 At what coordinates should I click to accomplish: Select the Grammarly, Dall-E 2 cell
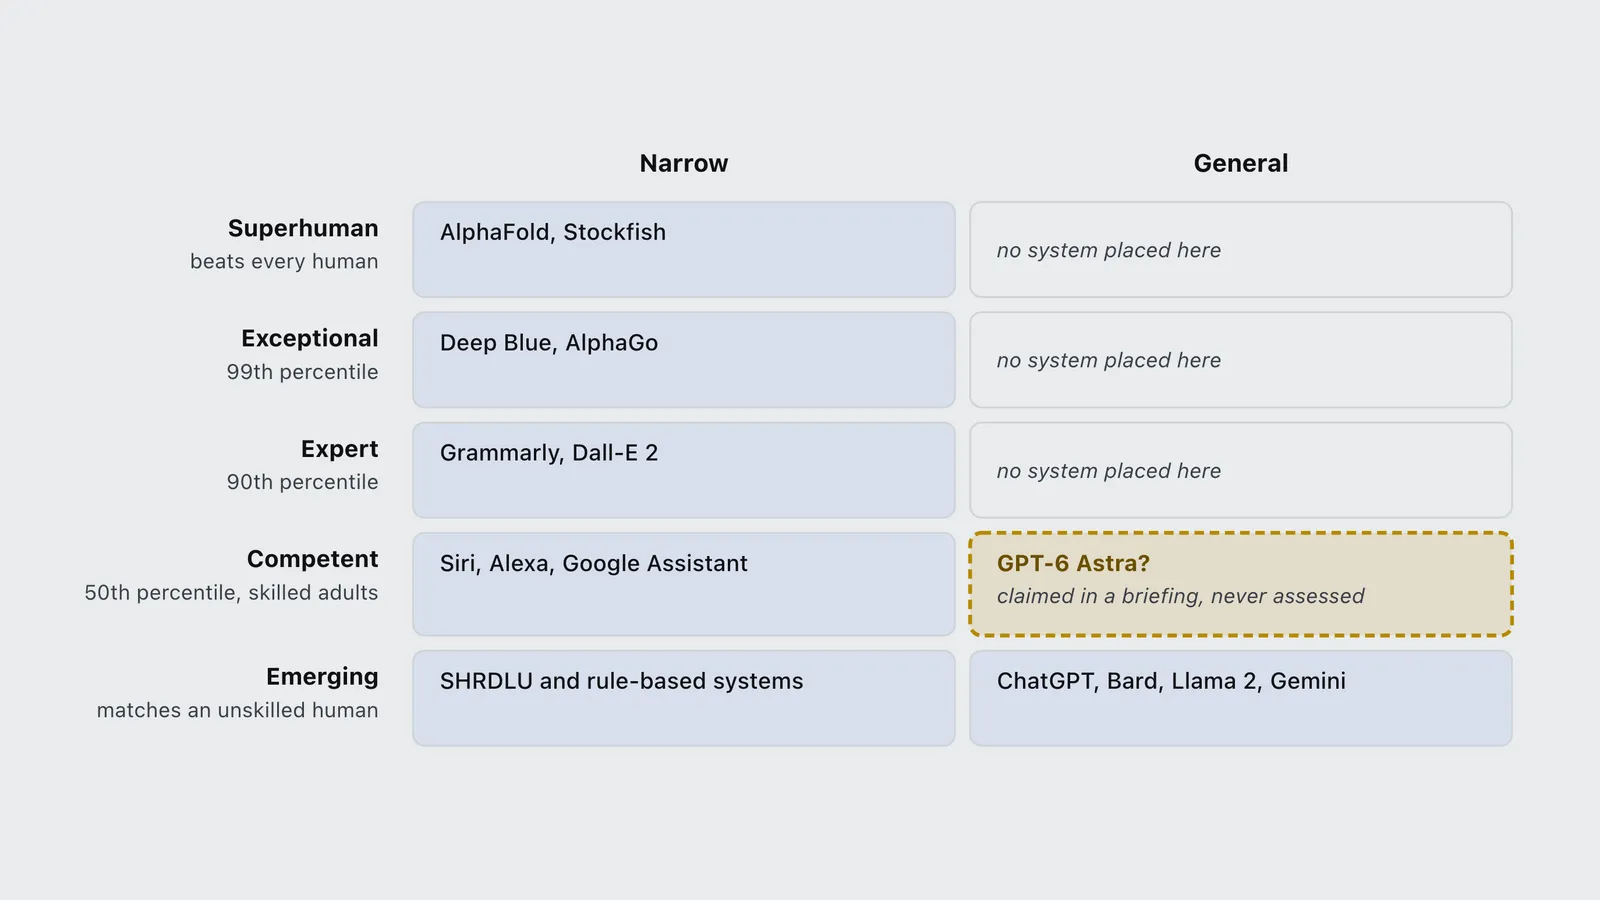(x=684, y=470)
